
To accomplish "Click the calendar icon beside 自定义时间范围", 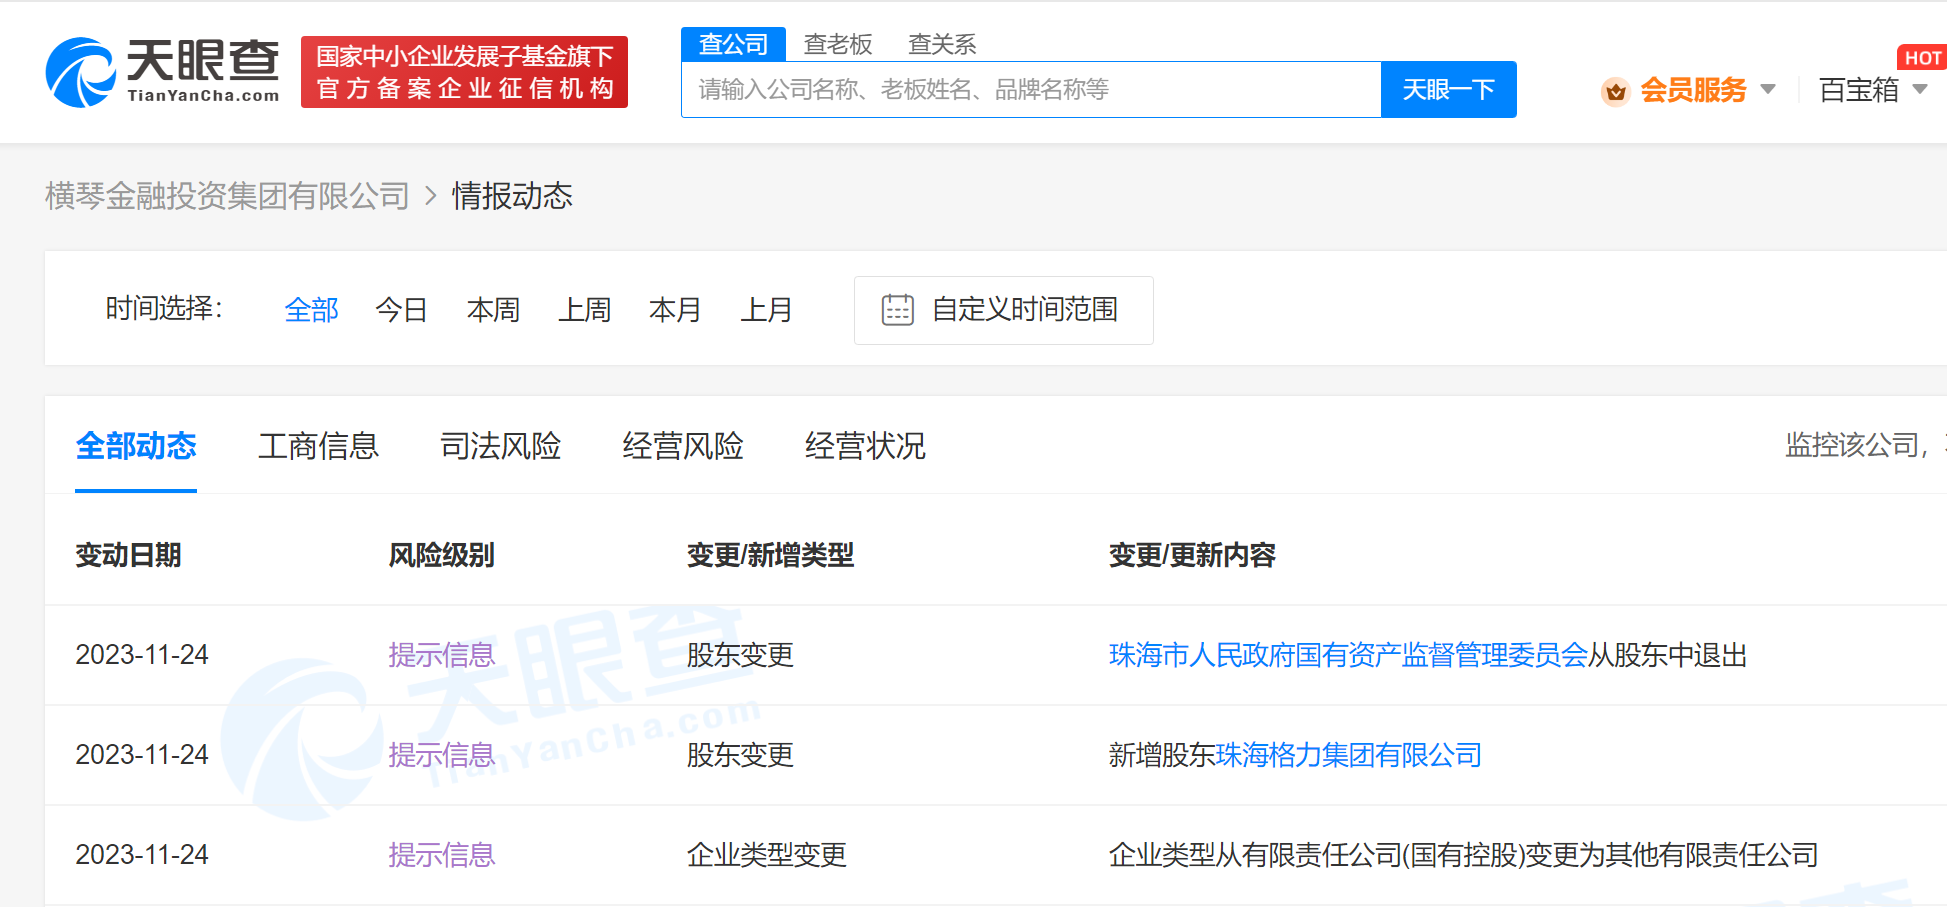I will tap(898, 310).
